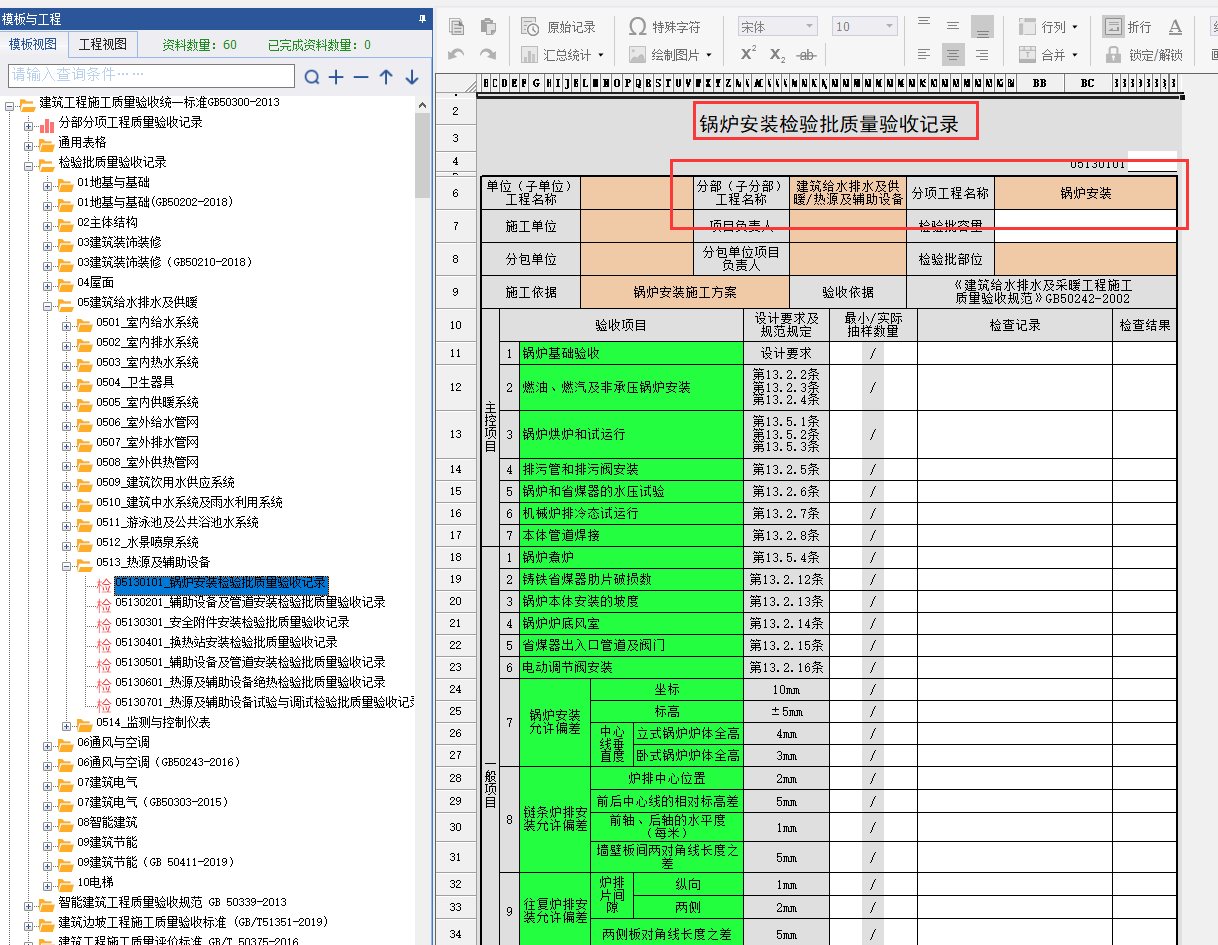This screenshot has width=1218, height=945.
Task: Open 05130701_热源及辅助设备试验与调试 record
Action: 264,702
